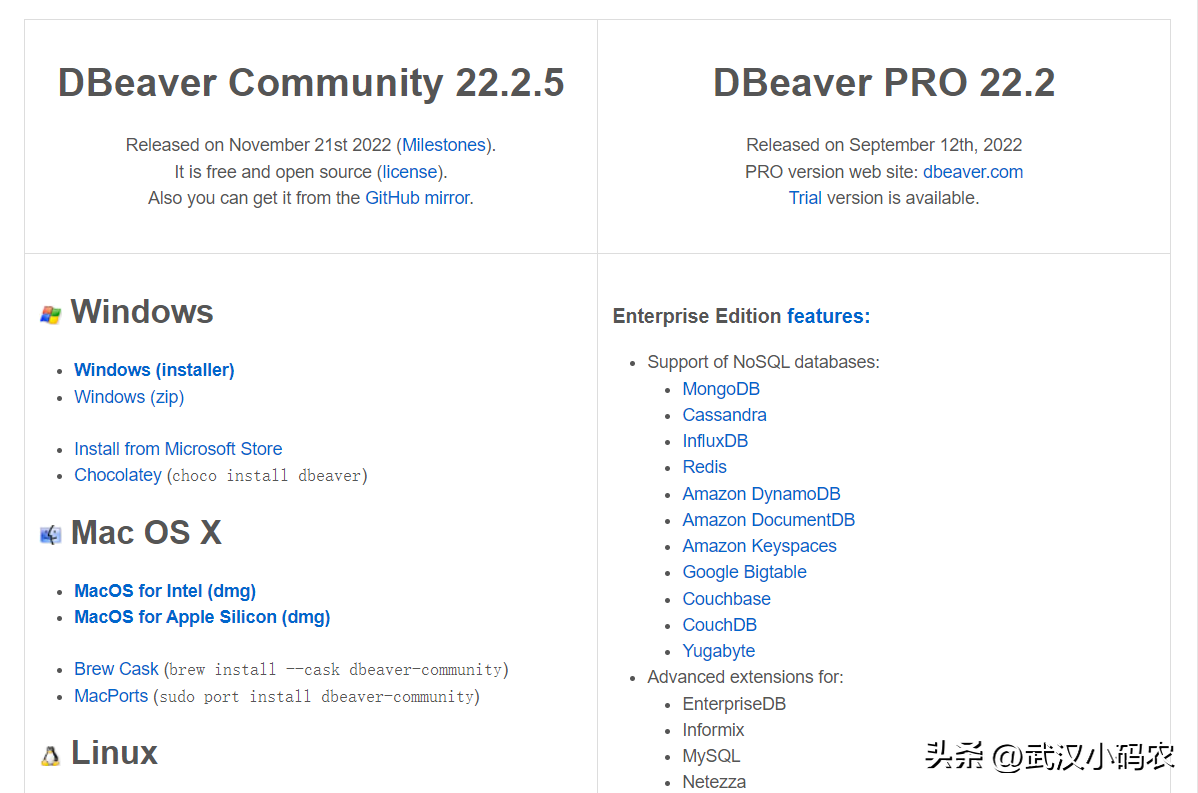Open the Amazon Keyspaces link
Image resolution: width=1198 pixels, height=793 pixels.
tap(759, 546)
